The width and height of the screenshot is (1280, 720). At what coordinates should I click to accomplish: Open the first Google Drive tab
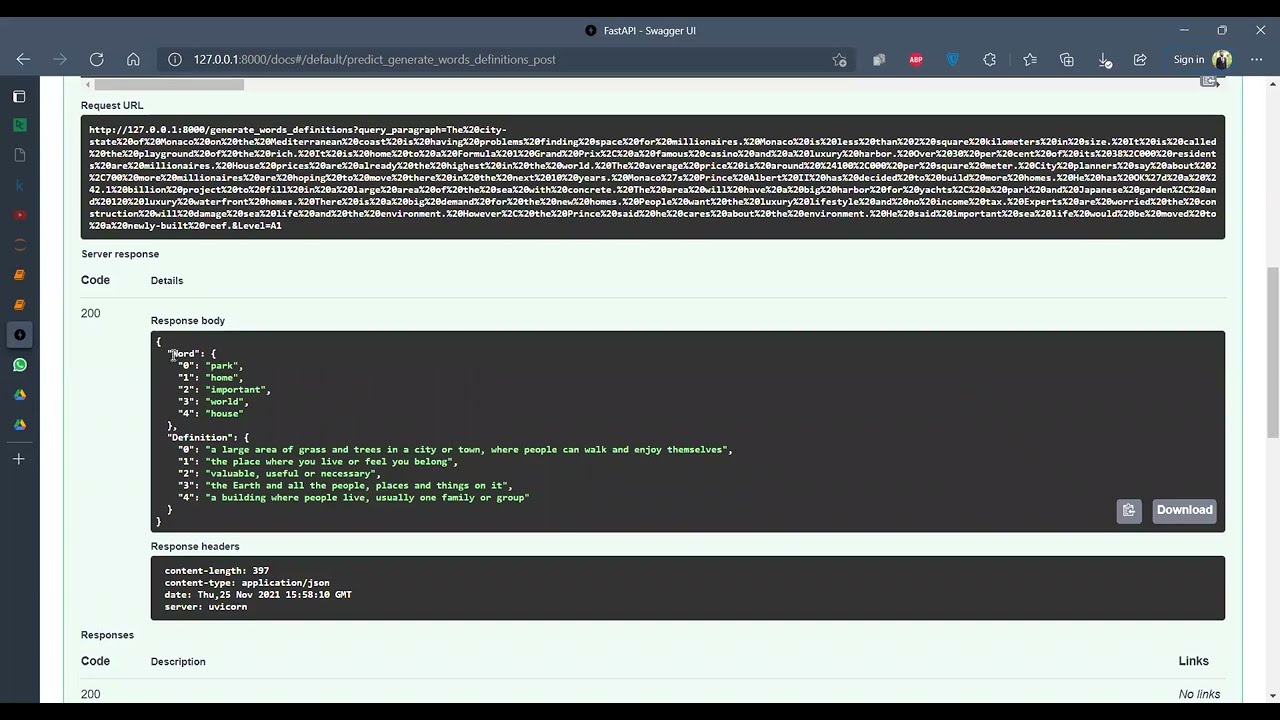click(19, 395)
